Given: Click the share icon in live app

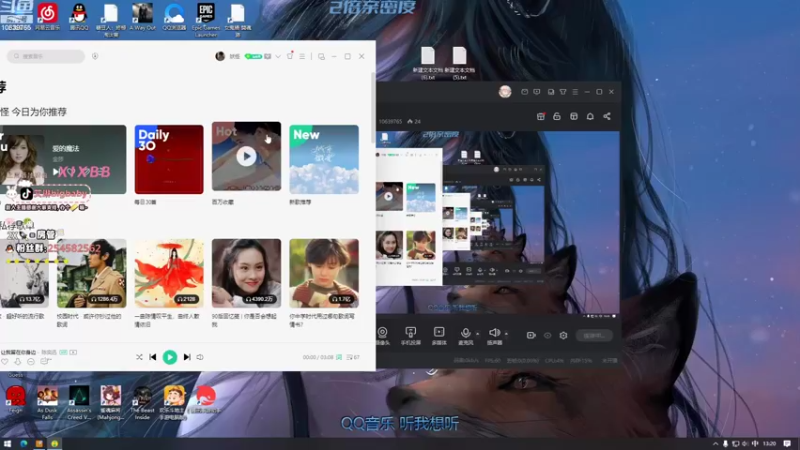Looking at the screenshot, I should tap(607, 116).
